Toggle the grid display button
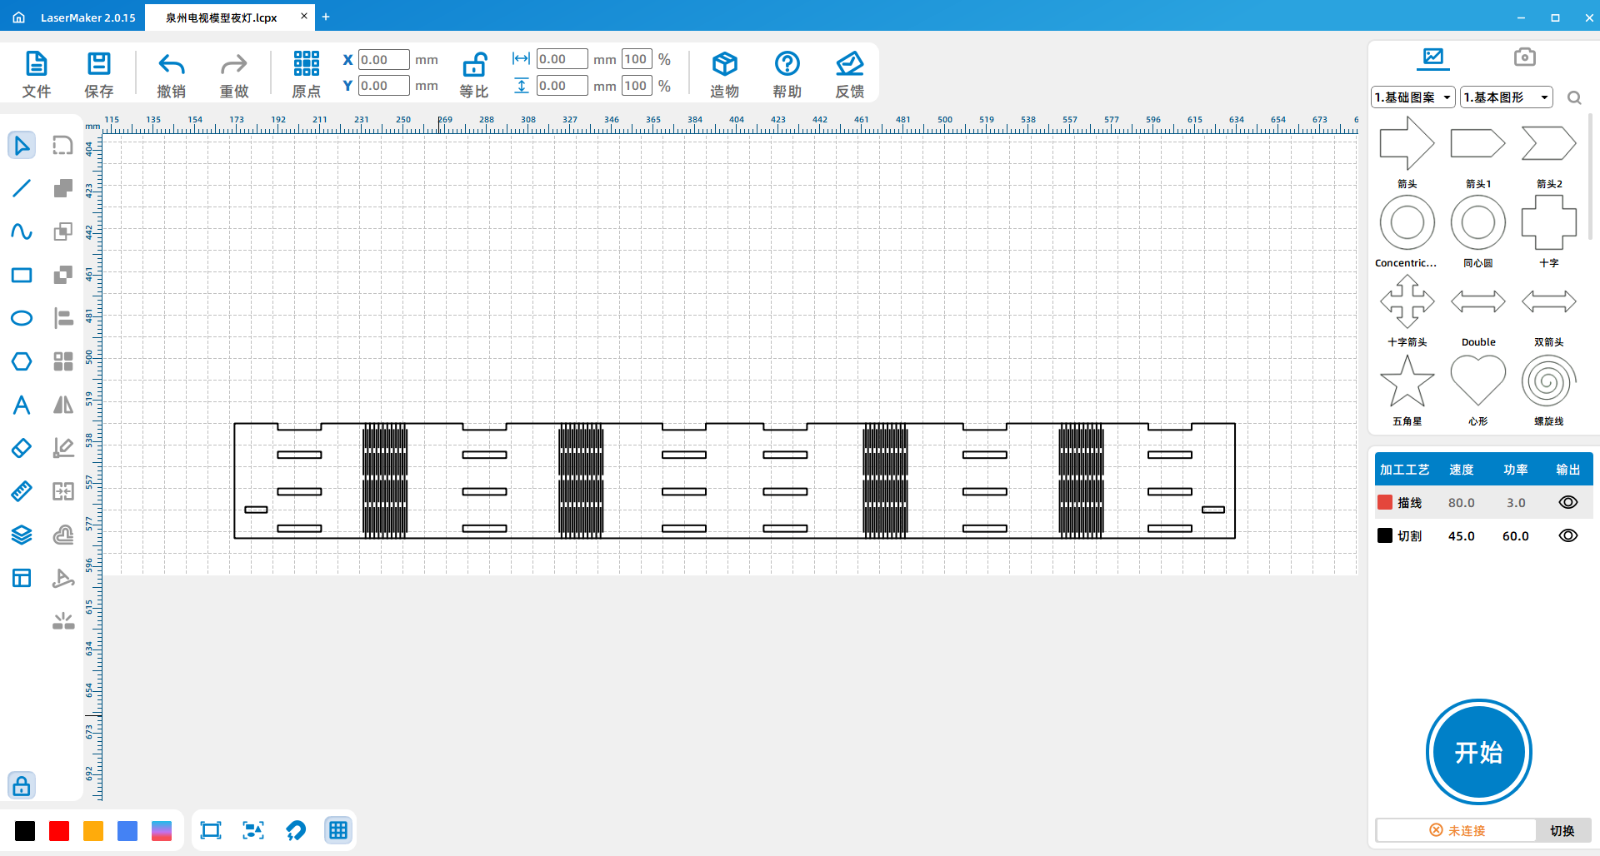The width and height of the screenshot is (1600, 856). pyautogui.click(x=338, y=830)
